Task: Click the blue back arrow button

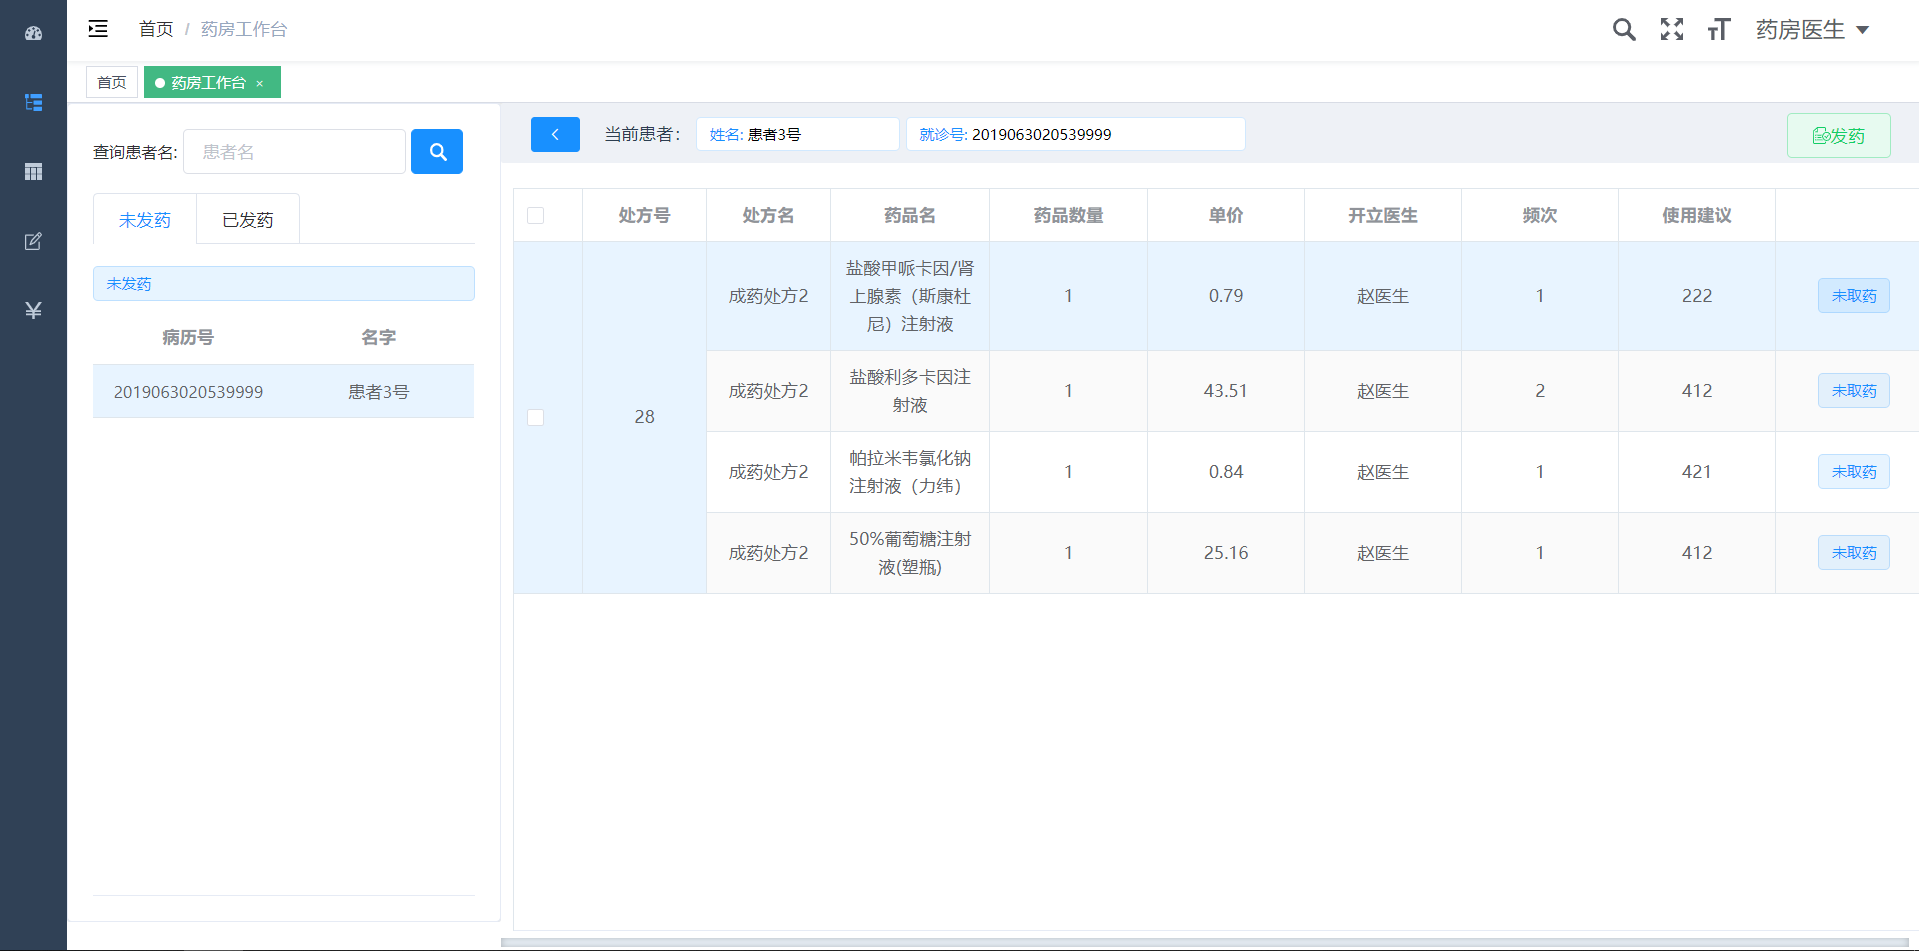Action: [555, 134]
